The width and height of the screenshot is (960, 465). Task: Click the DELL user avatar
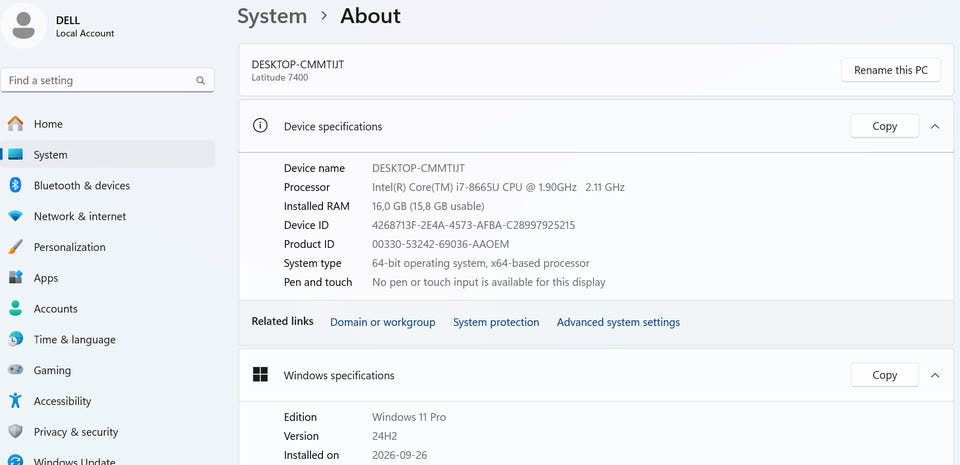tap(23, 26)
